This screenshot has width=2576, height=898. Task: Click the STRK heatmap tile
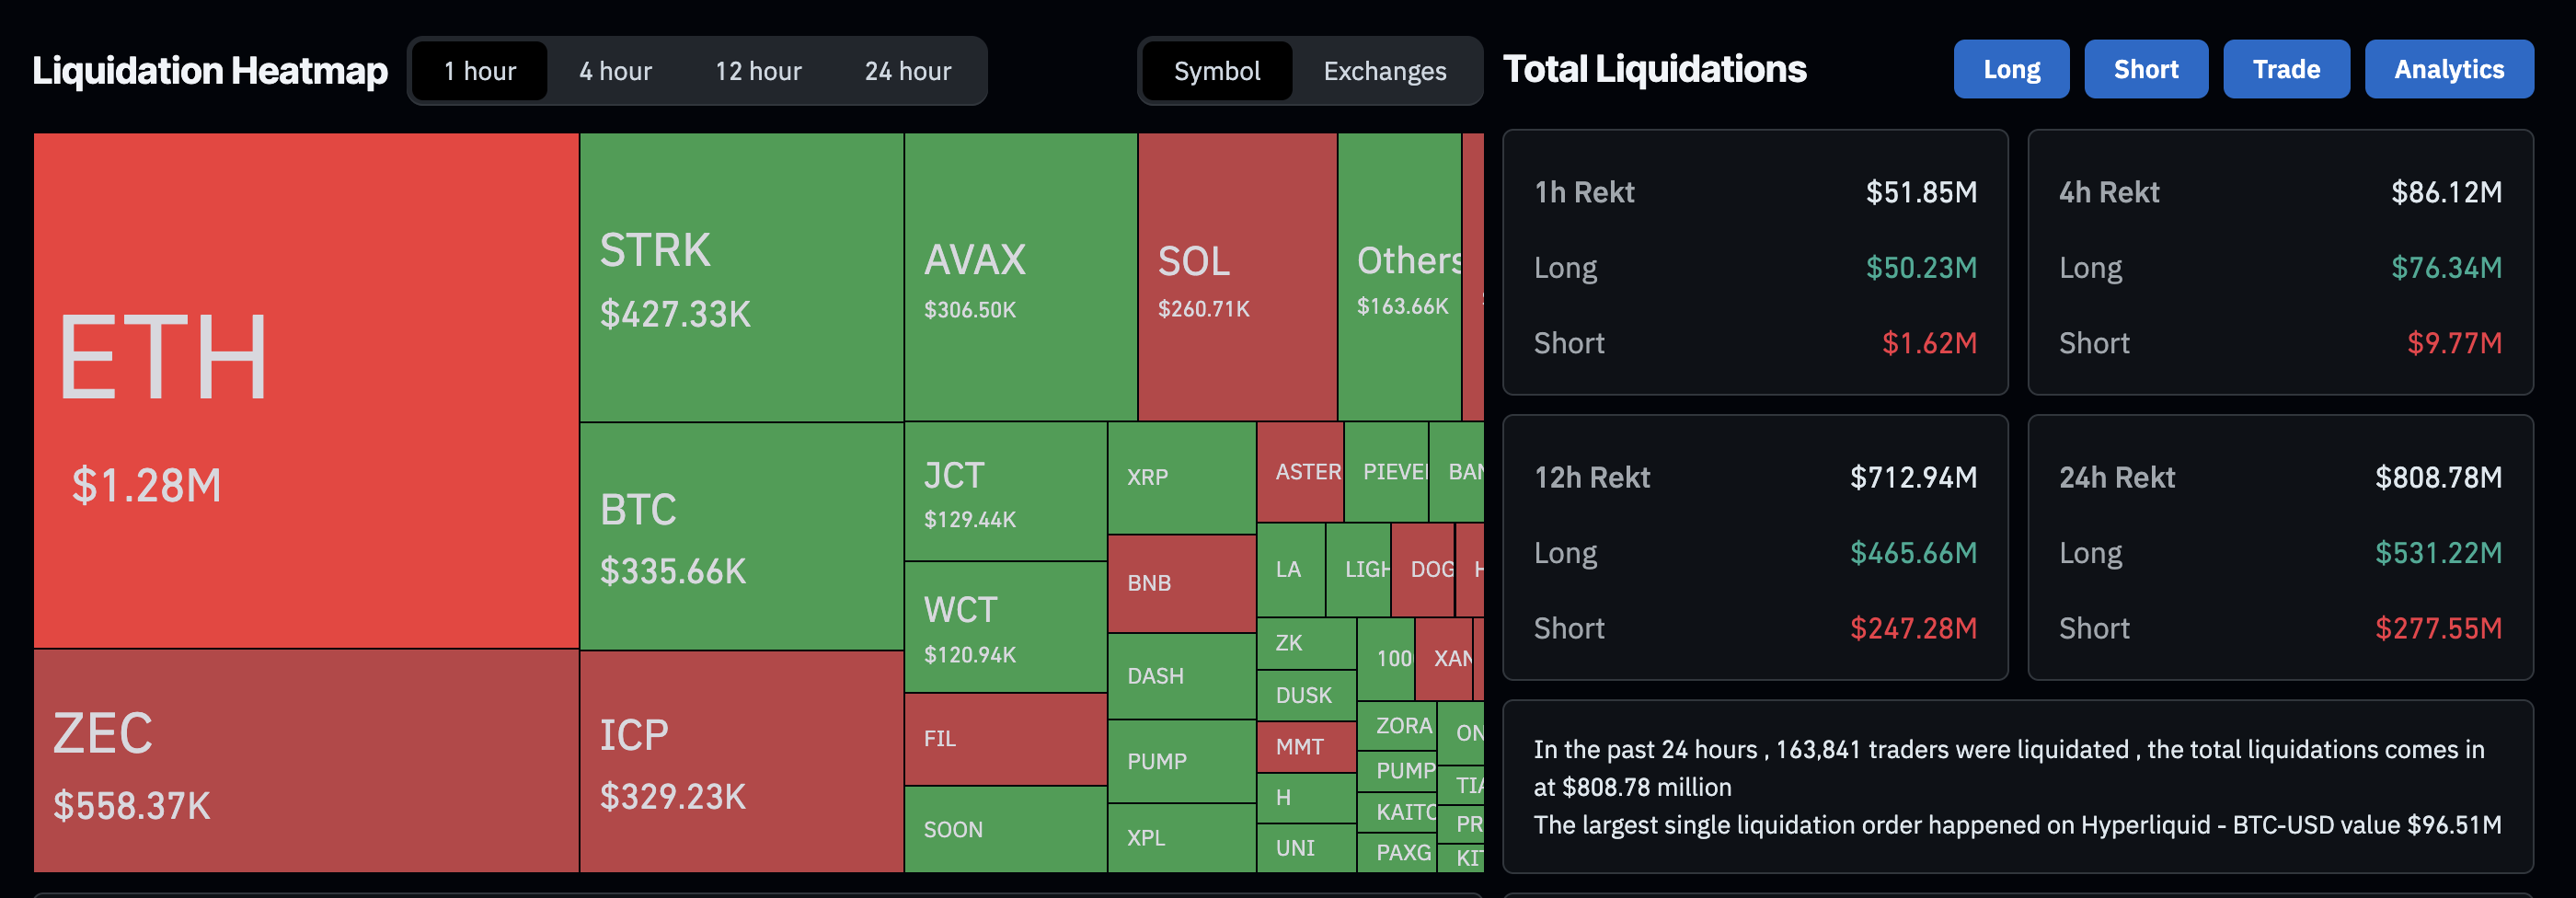point(741,278)
